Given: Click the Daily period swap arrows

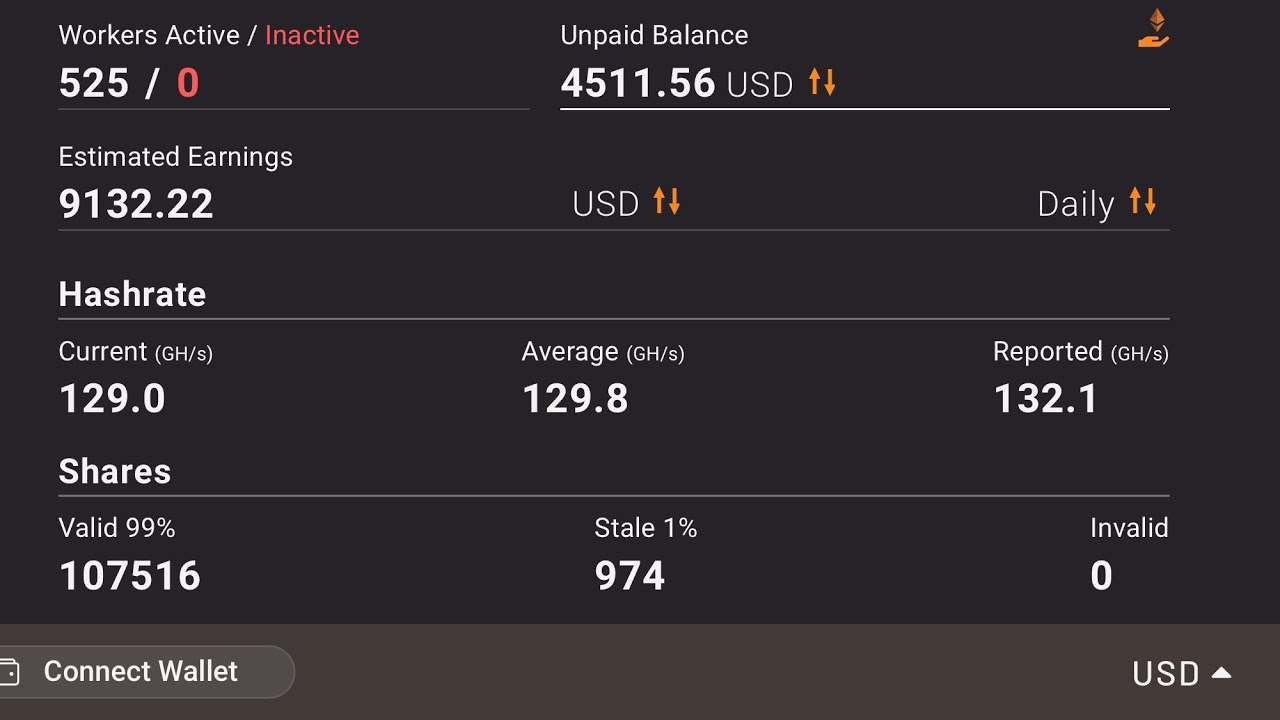Looking at the screenshot, I should tap(1143, 201).
